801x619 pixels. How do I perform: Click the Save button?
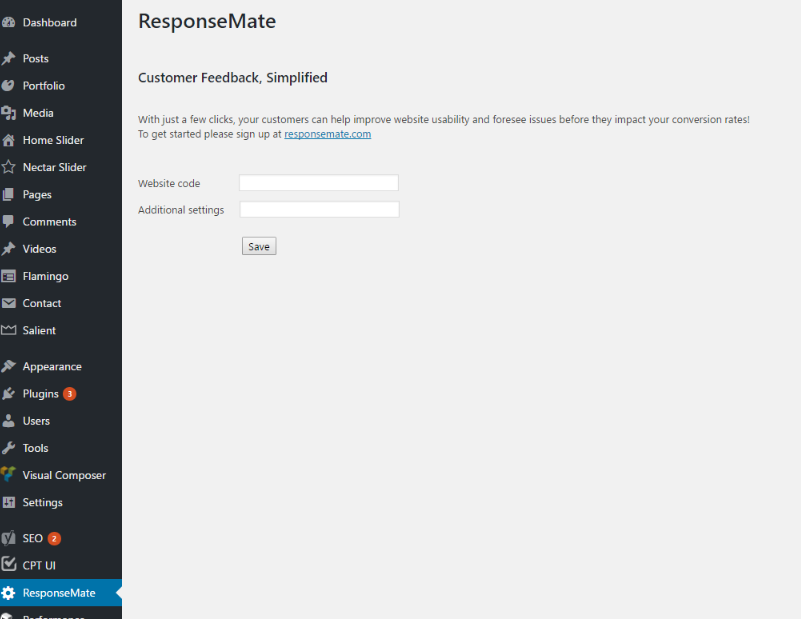[259, 246]
